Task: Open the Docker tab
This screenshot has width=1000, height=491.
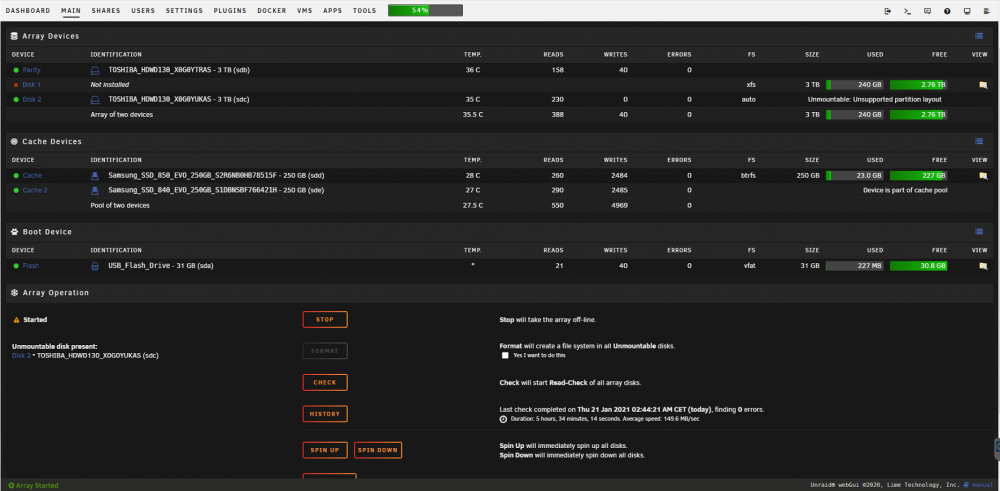Action: (x=272, y=11)
